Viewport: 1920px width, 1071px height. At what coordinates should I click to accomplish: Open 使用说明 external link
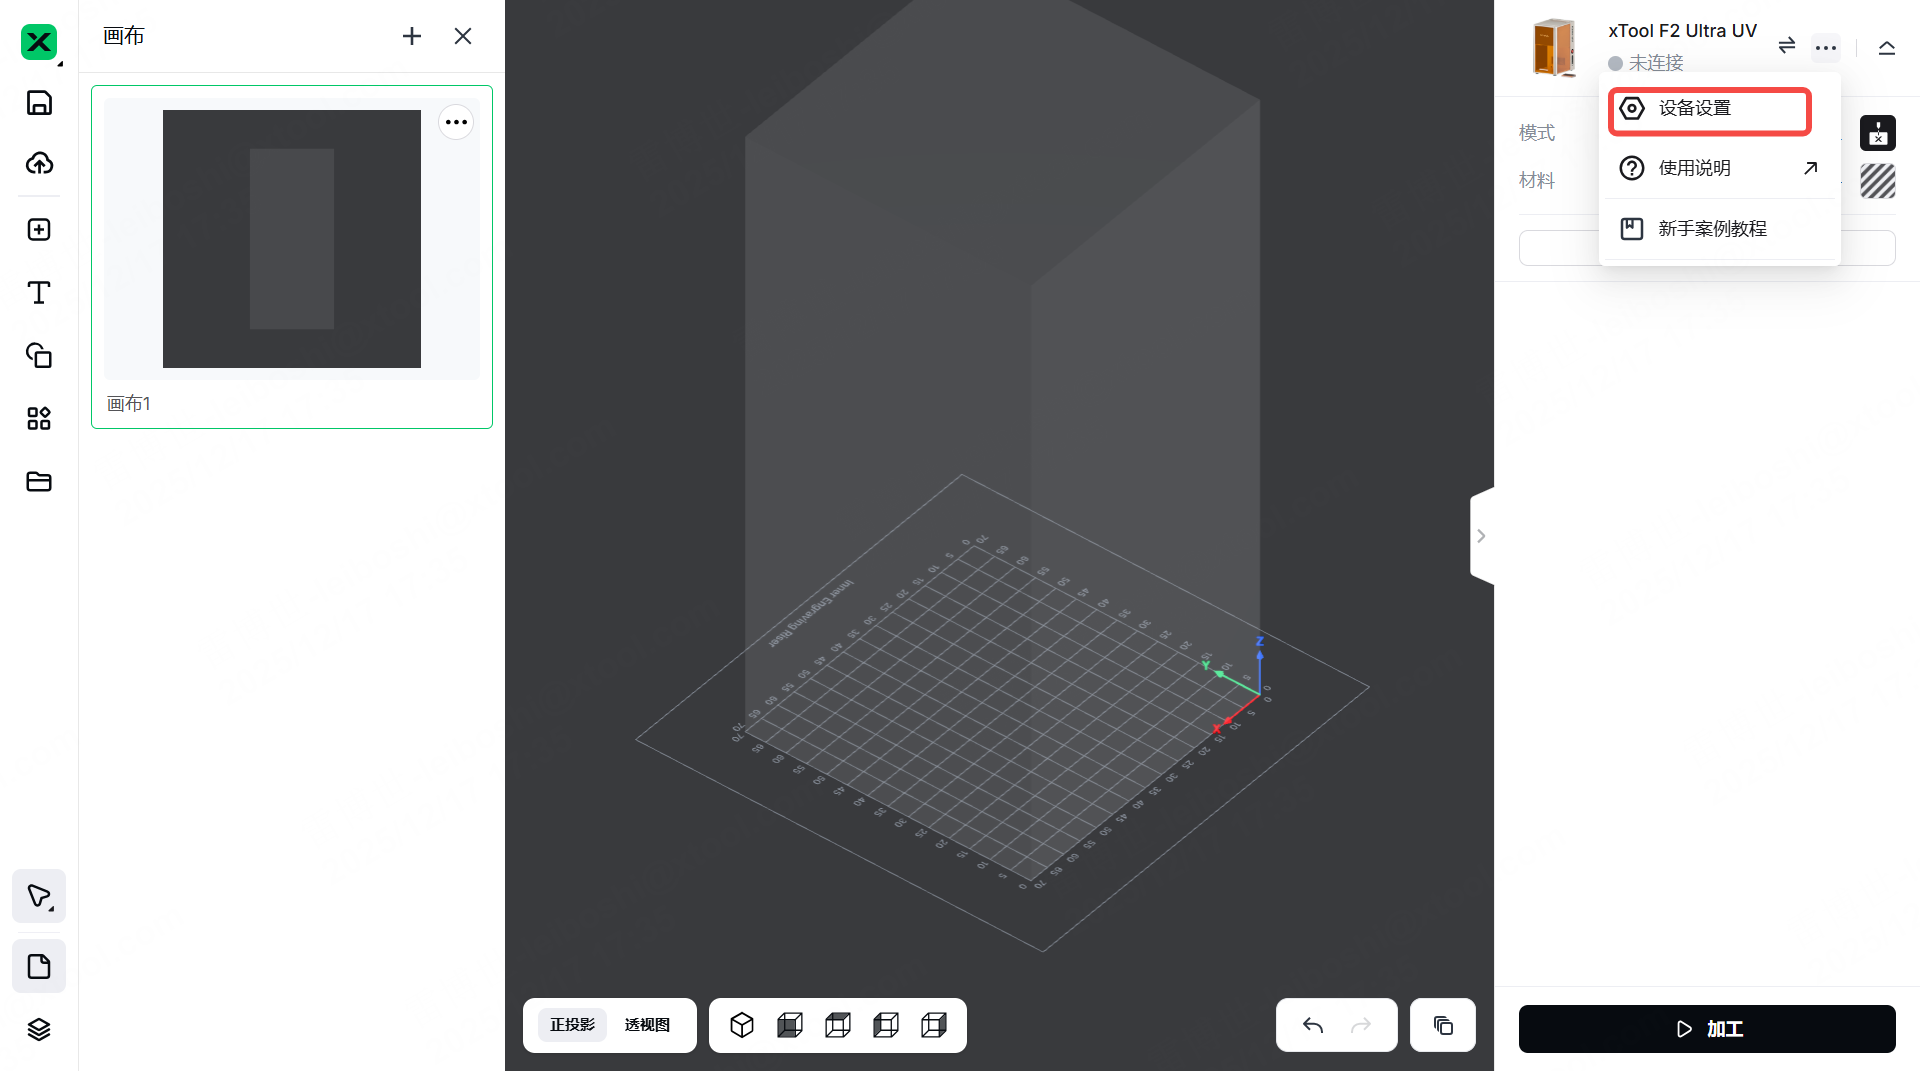tap(1718, 168)
